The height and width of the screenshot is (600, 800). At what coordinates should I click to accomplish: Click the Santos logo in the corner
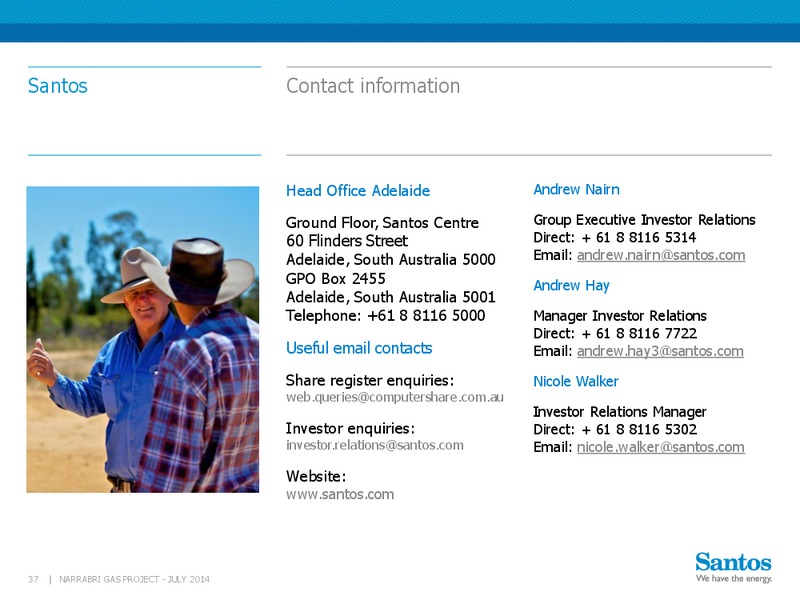pyautogui.click(x=733, y=562)
